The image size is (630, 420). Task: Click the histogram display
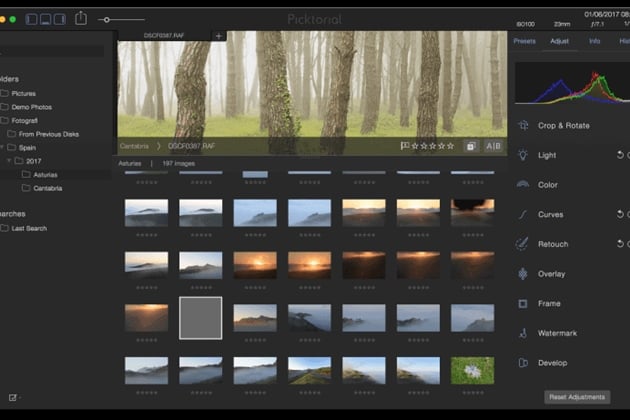573,83
